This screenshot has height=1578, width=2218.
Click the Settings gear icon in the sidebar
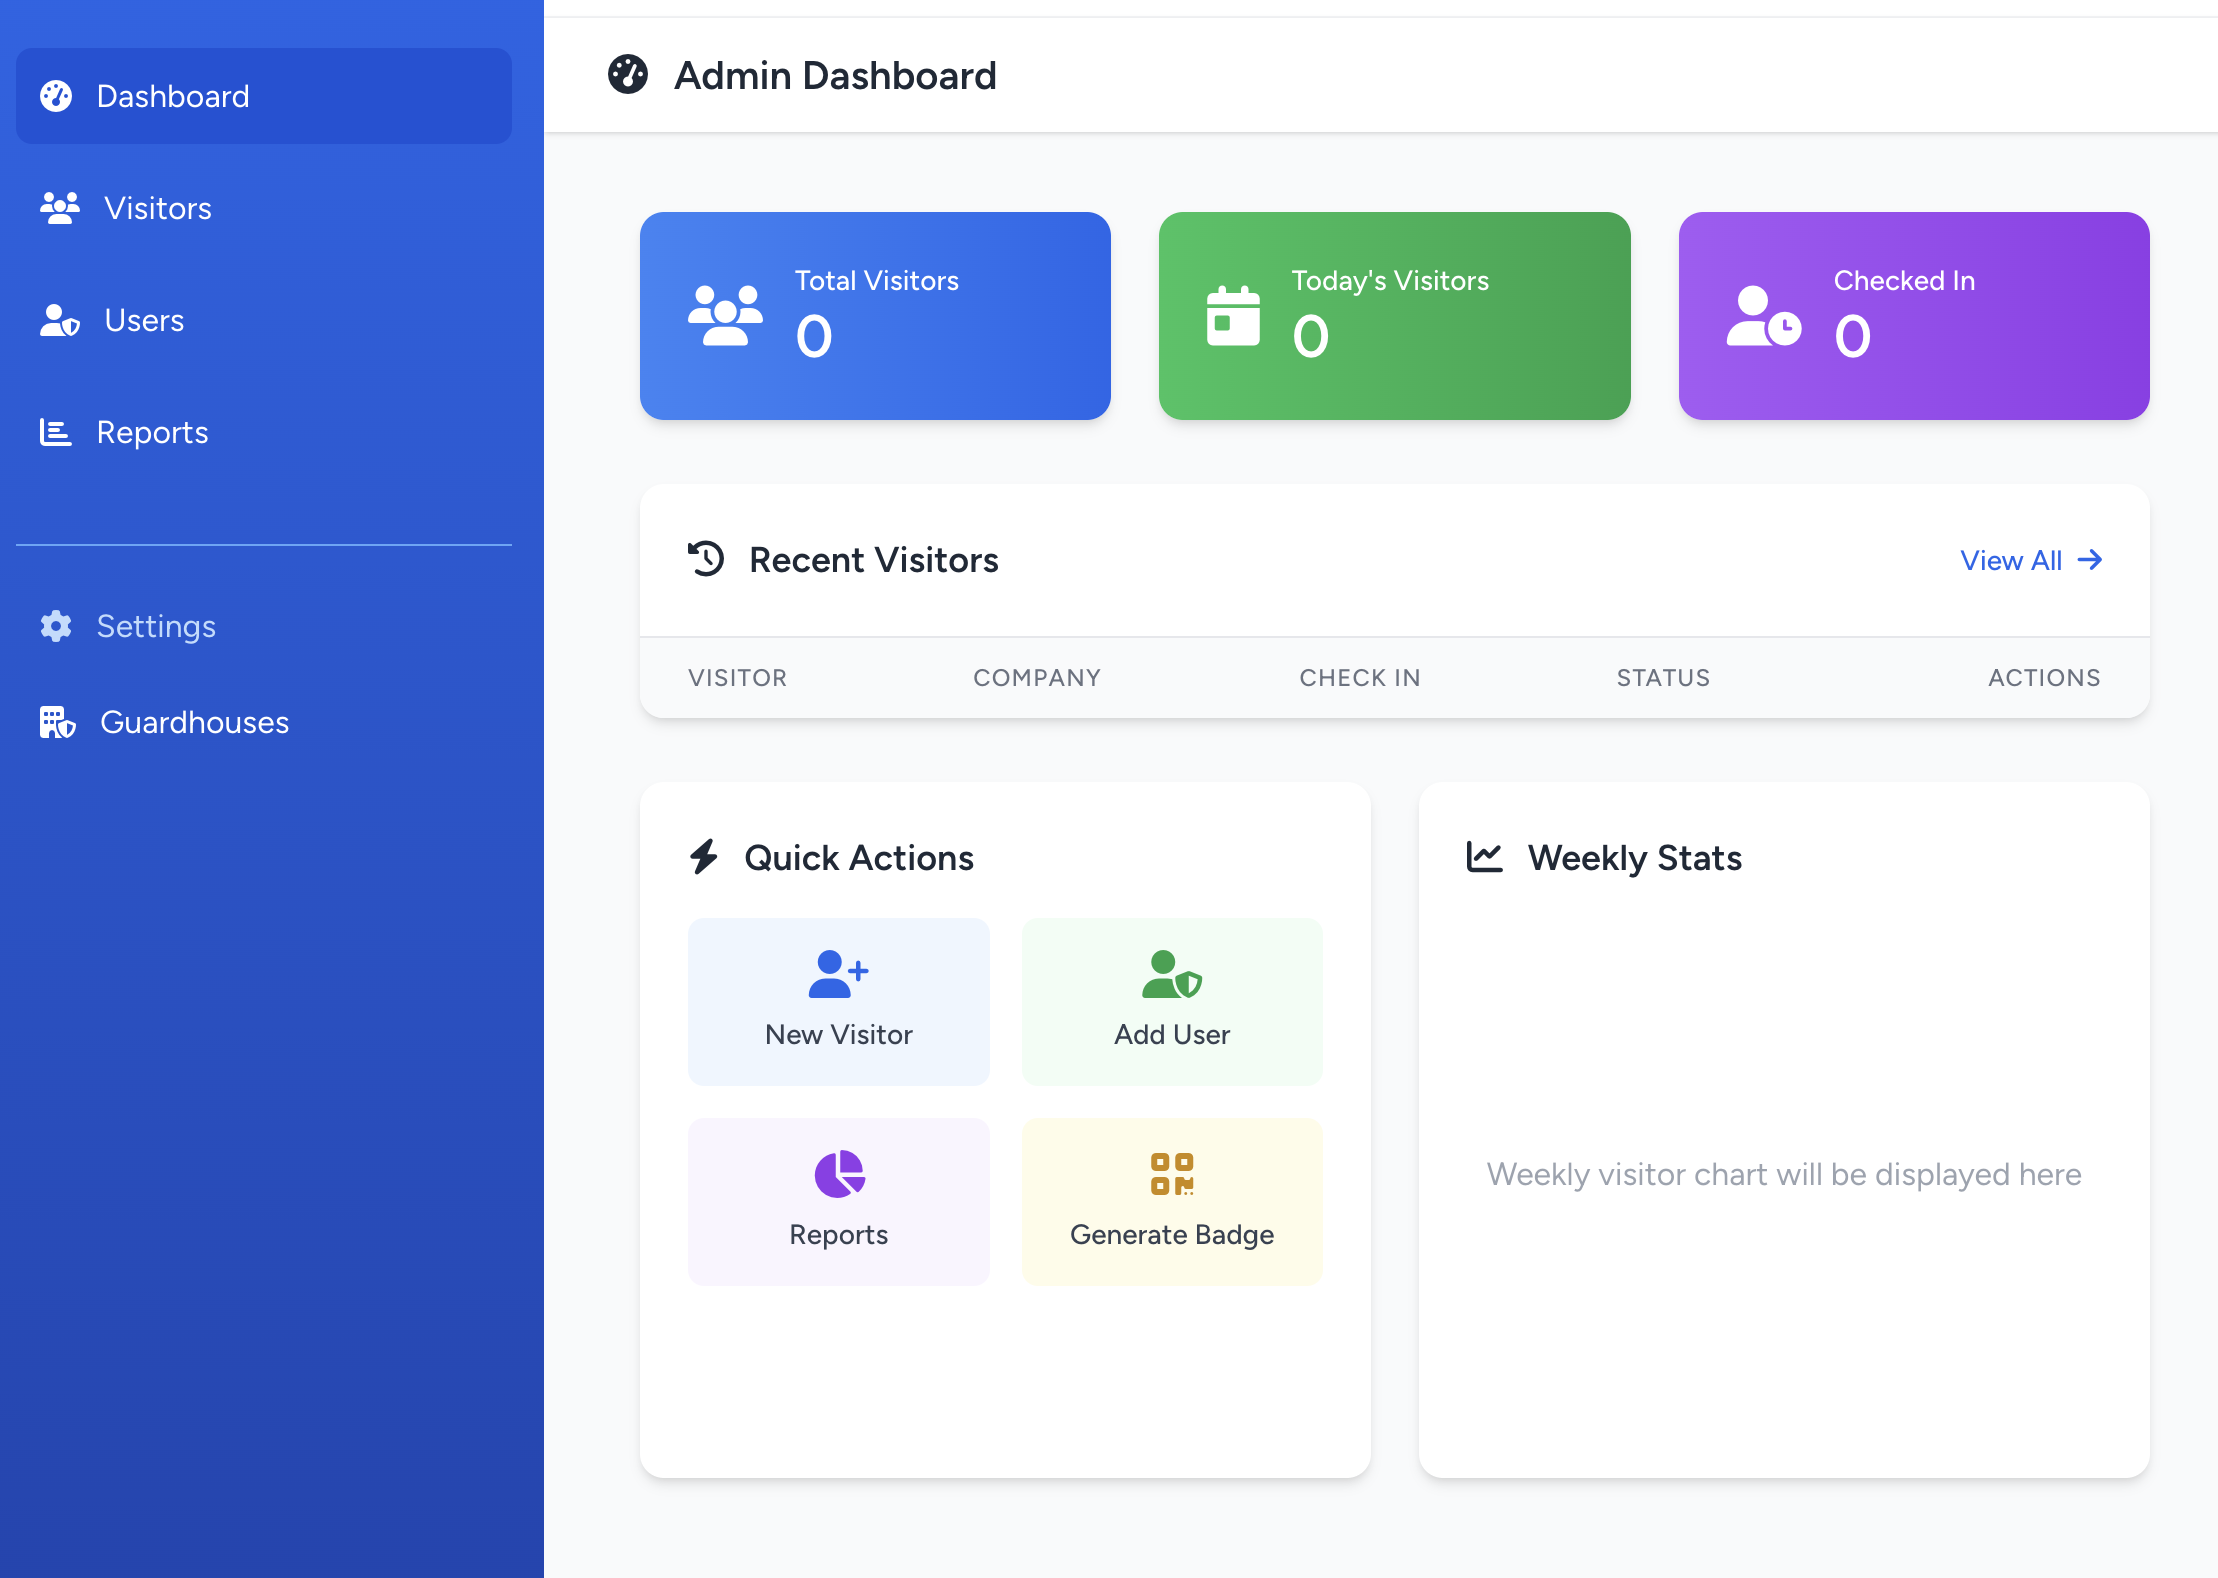55,626
